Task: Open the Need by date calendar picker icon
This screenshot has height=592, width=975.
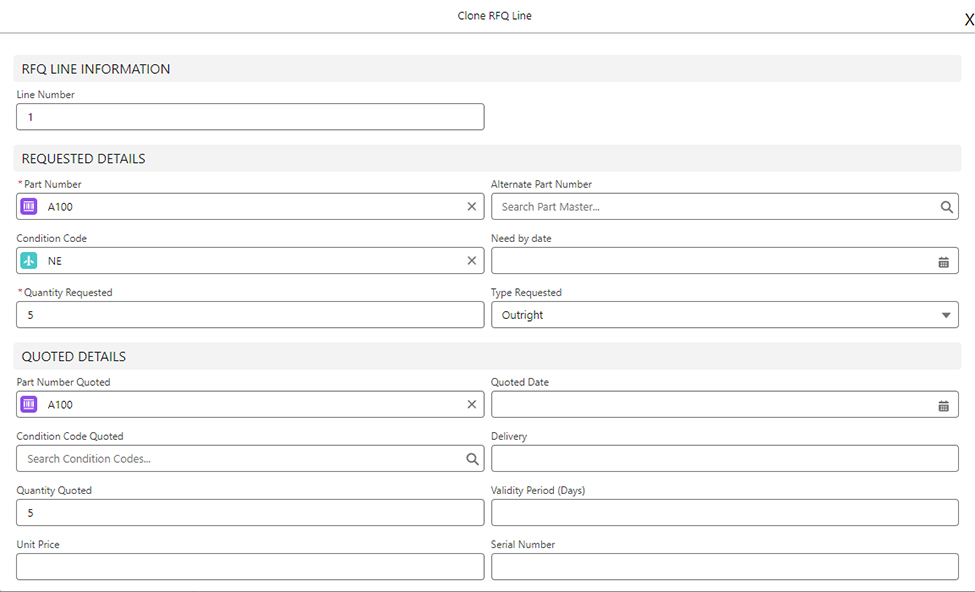Action: [943, 260]
